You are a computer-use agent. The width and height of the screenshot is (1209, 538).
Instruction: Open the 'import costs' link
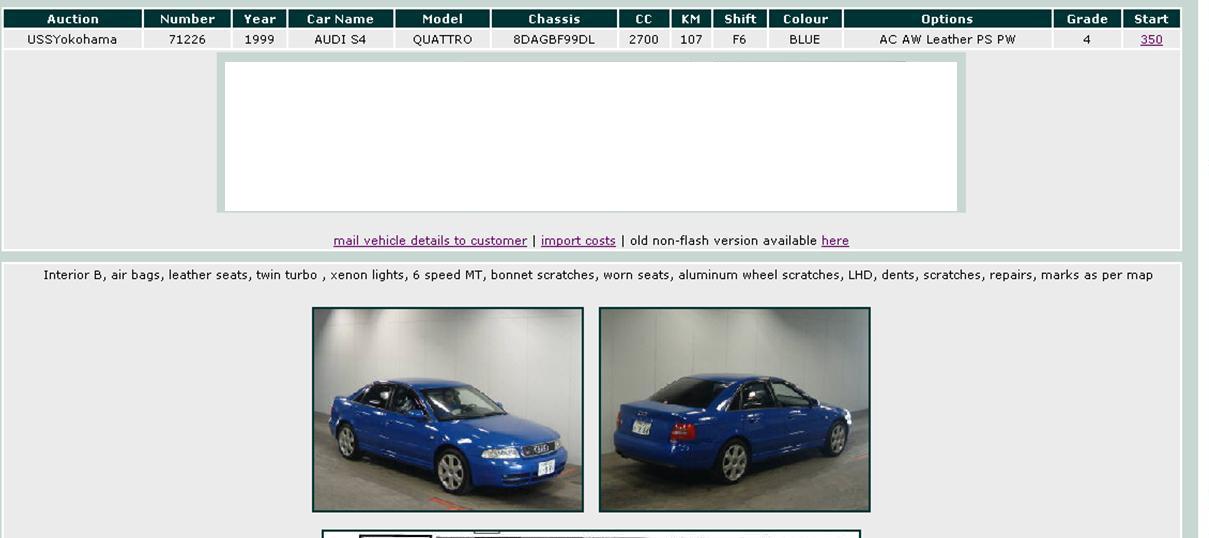click(x=578, y=241)
